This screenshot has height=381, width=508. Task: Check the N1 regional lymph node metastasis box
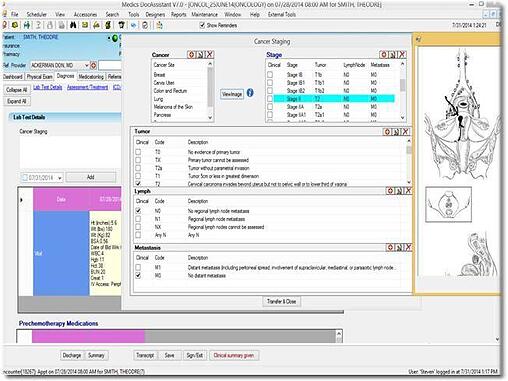pyautogui.click(x=138, y=219)
